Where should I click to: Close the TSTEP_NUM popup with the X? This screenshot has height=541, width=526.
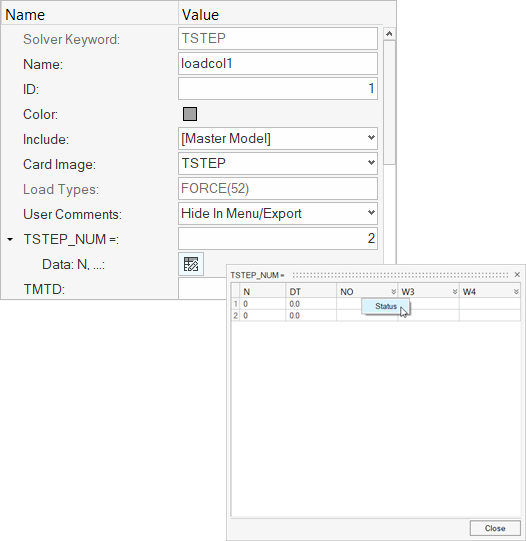(517, 275)
